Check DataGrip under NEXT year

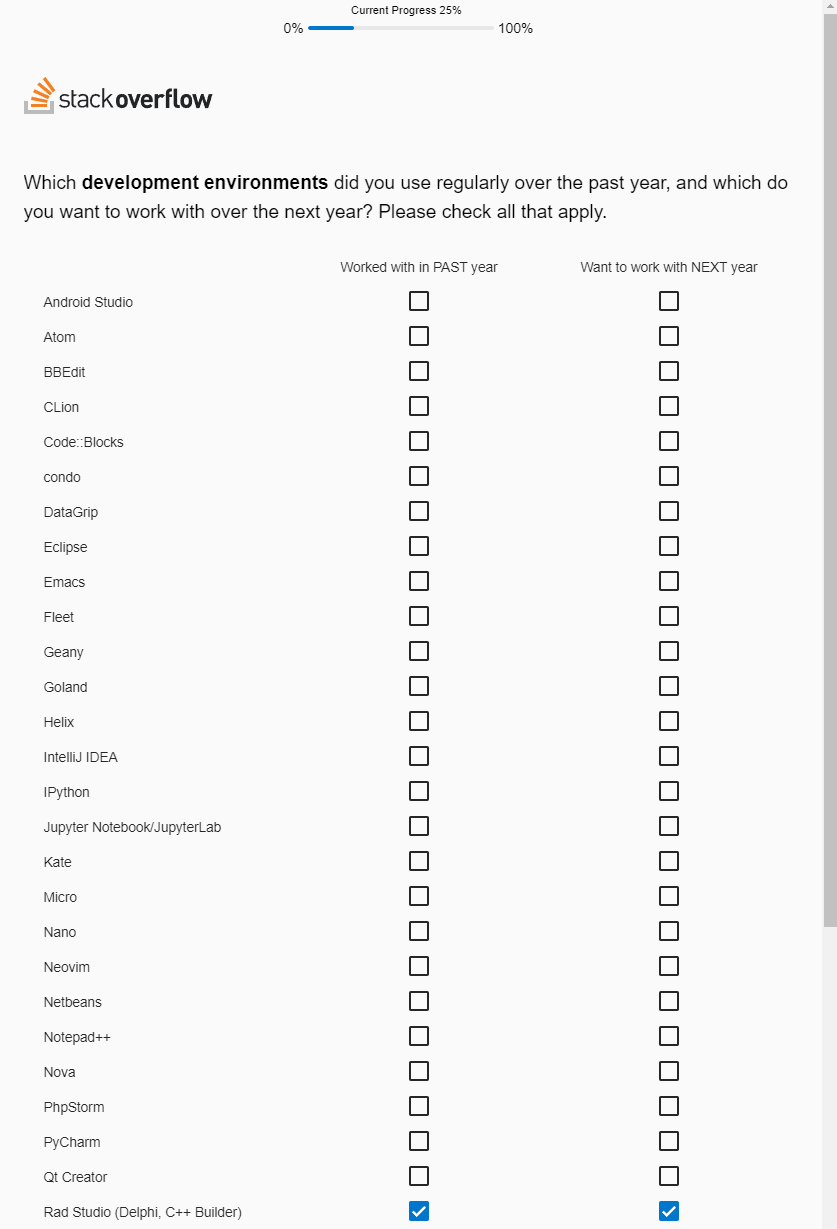pyautogui.click(x=668, y=511)
